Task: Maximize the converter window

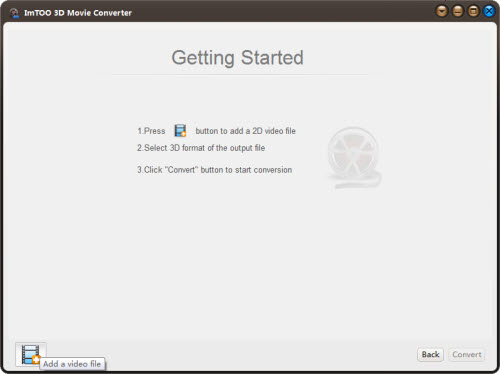Action: (473, 11)
